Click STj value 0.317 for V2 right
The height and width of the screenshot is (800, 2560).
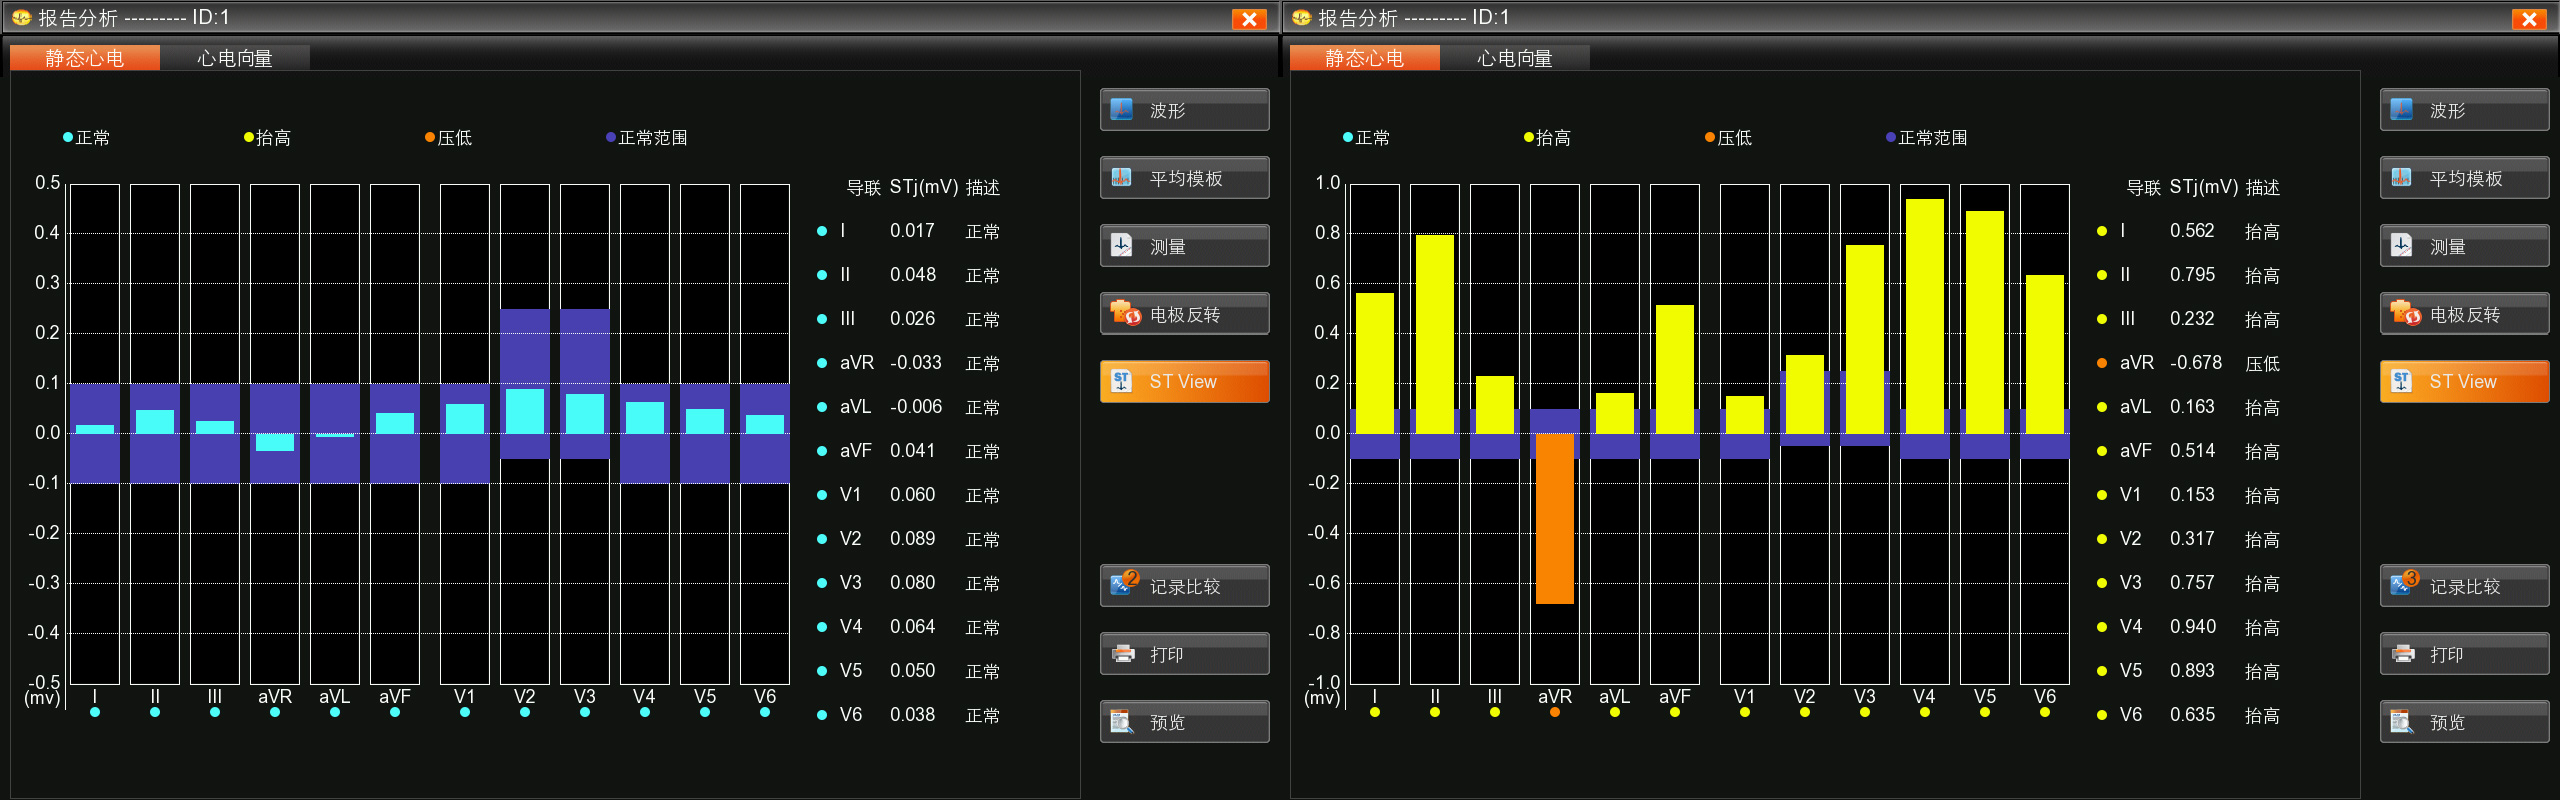point(2192,539)
